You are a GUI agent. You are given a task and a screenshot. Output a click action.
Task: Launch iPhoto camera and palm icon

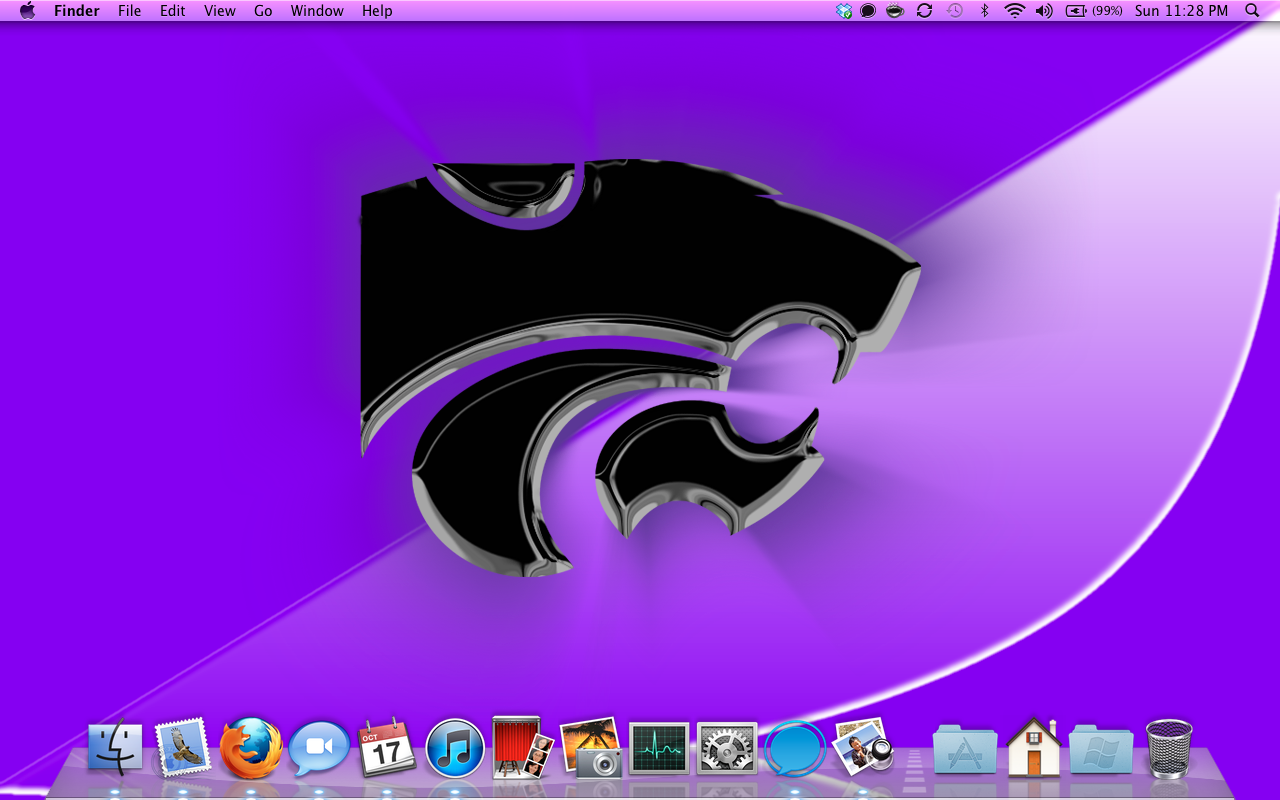point(591,748)
